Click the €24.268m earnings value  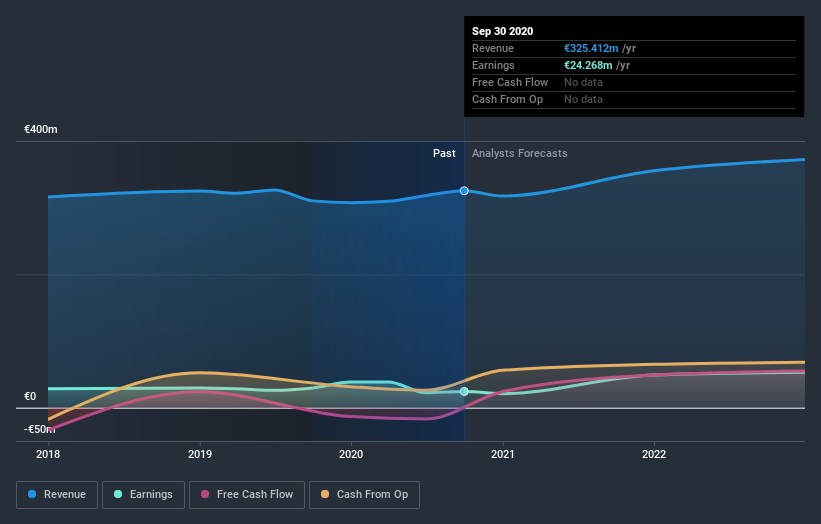pyautogui.click(x=588, y=65)
